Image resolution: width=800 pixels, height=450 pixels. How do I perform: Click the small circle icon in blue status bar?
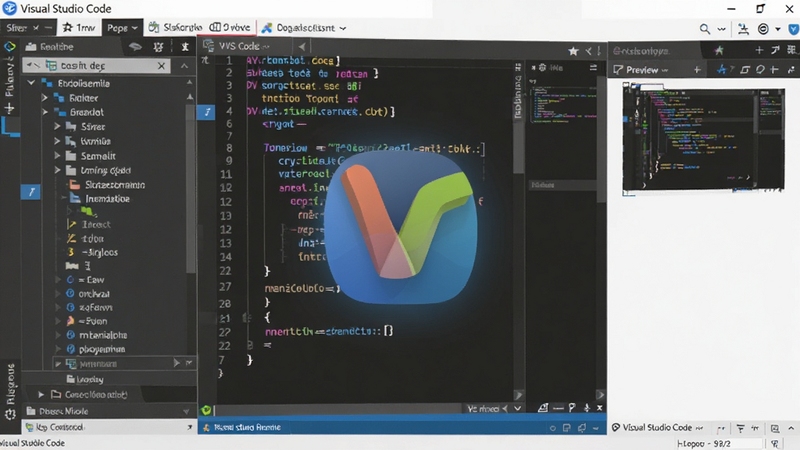[553, 428]
